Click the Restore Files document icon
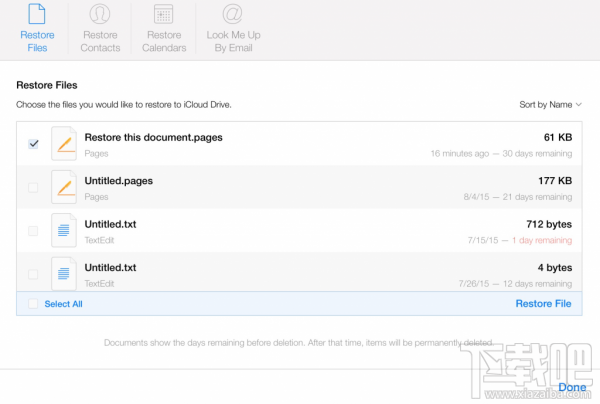This screenshot has height=404, width=600. pos(37,14)
